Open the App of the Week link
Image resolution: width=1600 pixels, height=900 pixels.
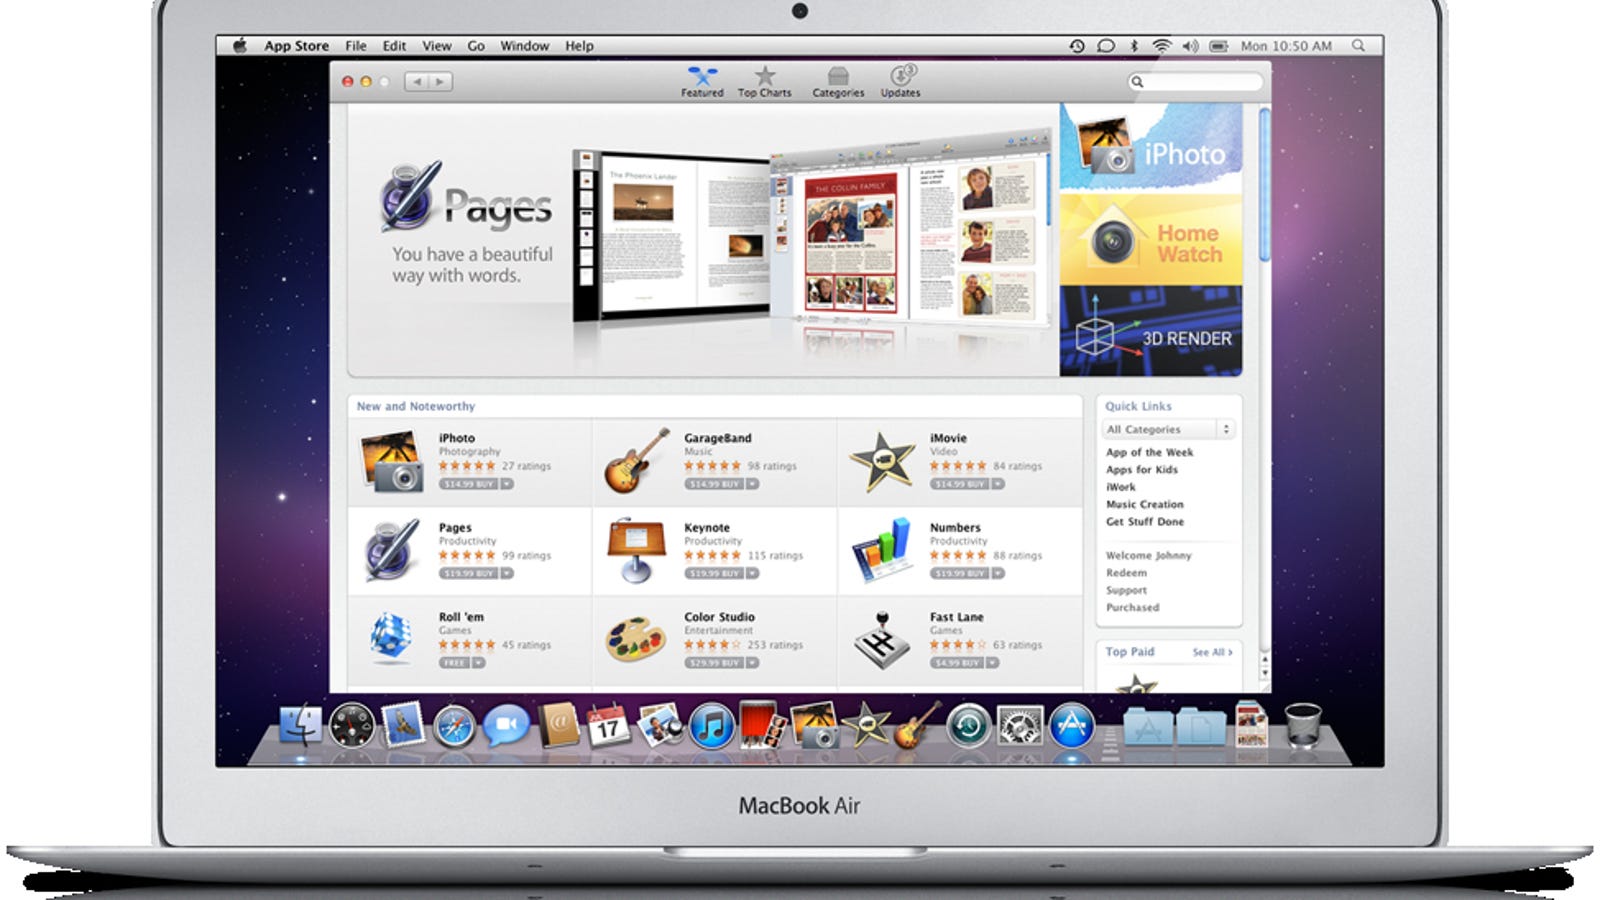1149,452
